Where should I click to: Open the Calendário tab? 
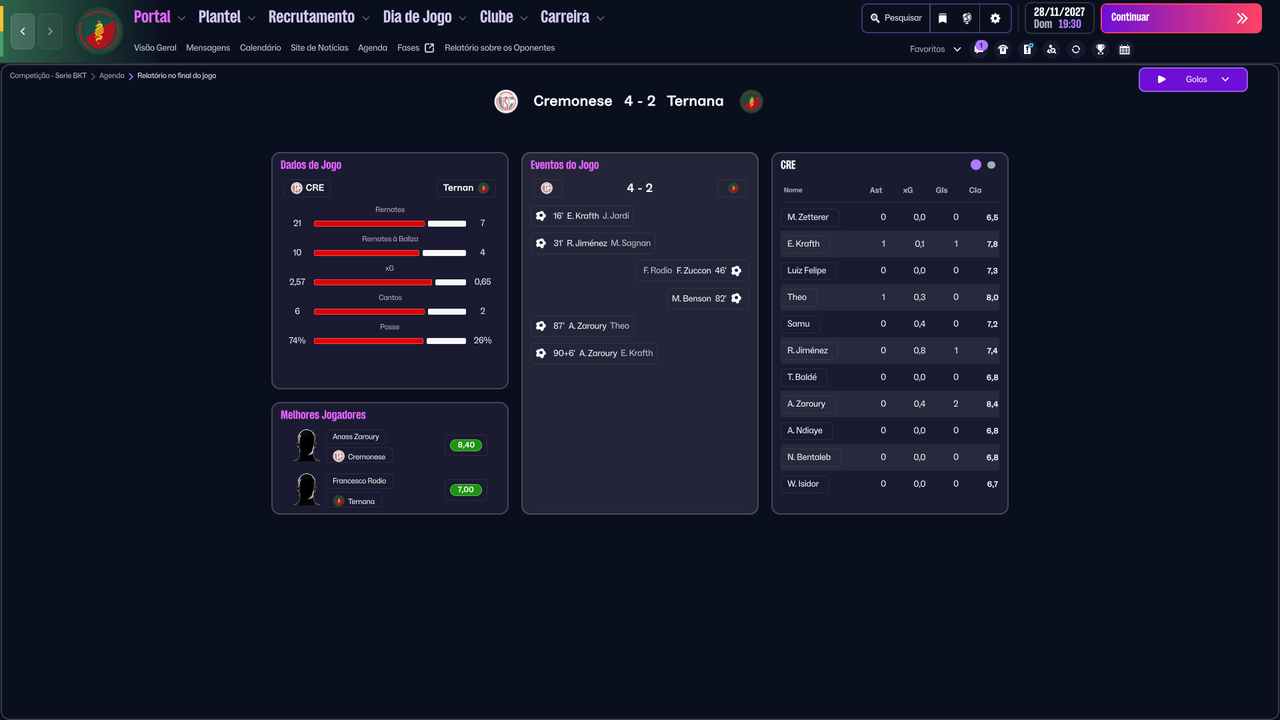pyautogui.click(x=260, y=48)
